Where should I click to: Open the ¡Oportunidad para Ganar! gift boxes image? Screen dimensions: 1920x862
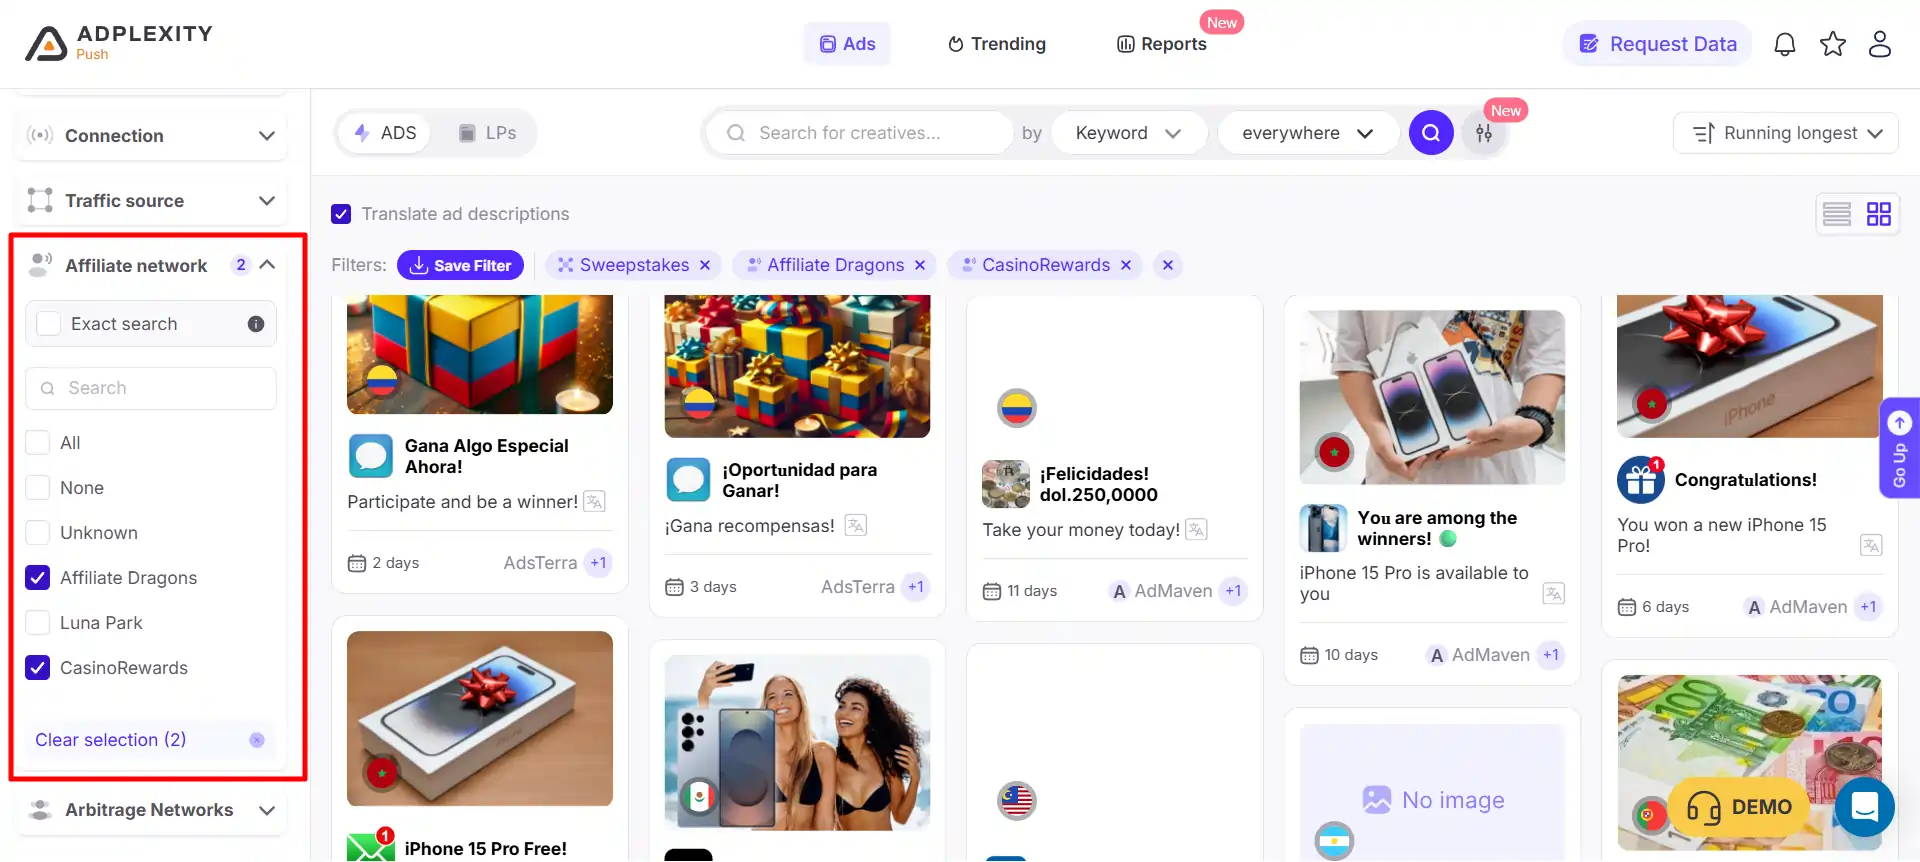[797, 366]
